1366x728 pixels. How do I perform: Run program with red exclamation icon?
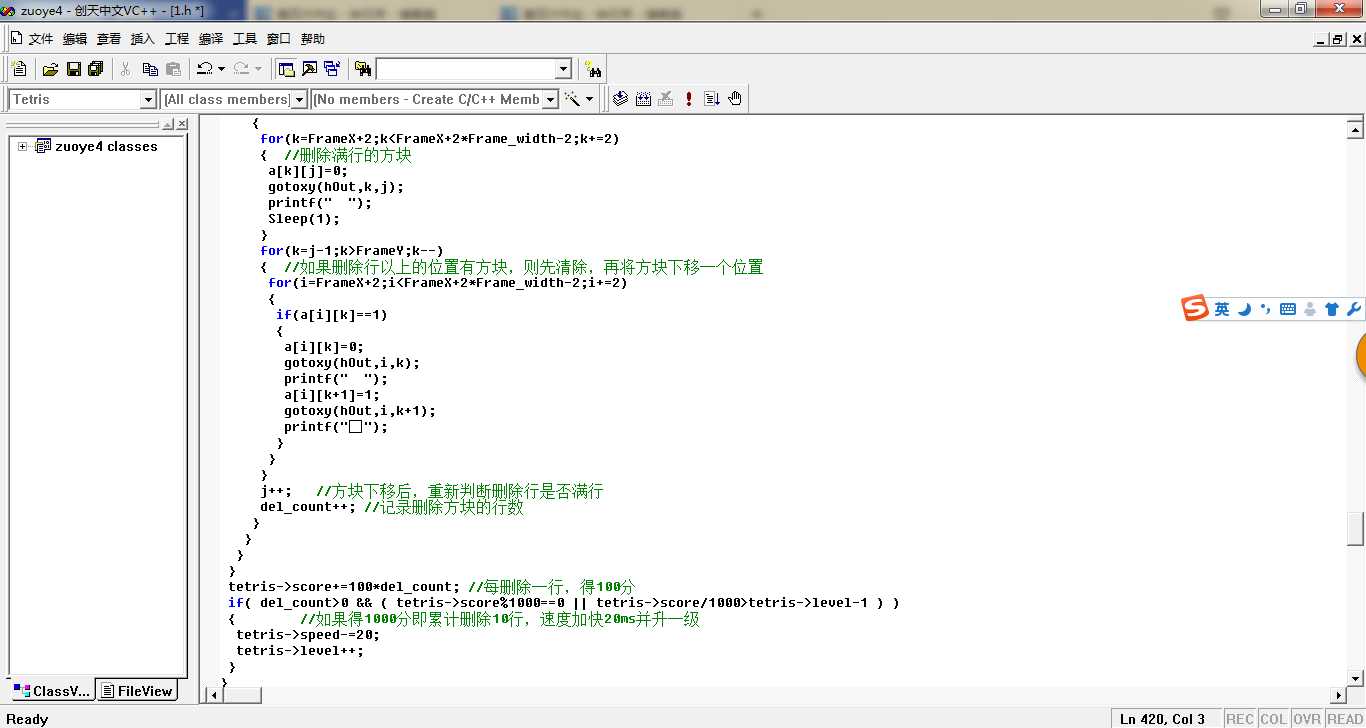coord(689,99)
